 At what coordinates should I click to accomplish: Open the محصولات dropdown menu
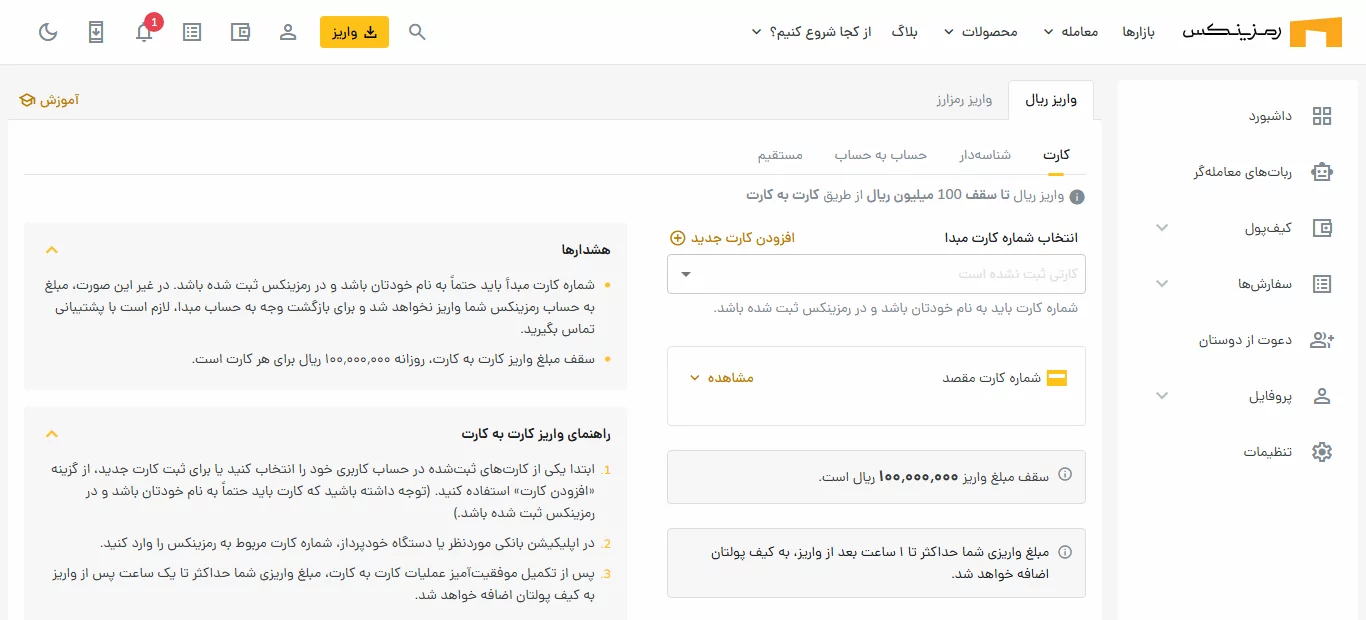click(981, 32)
